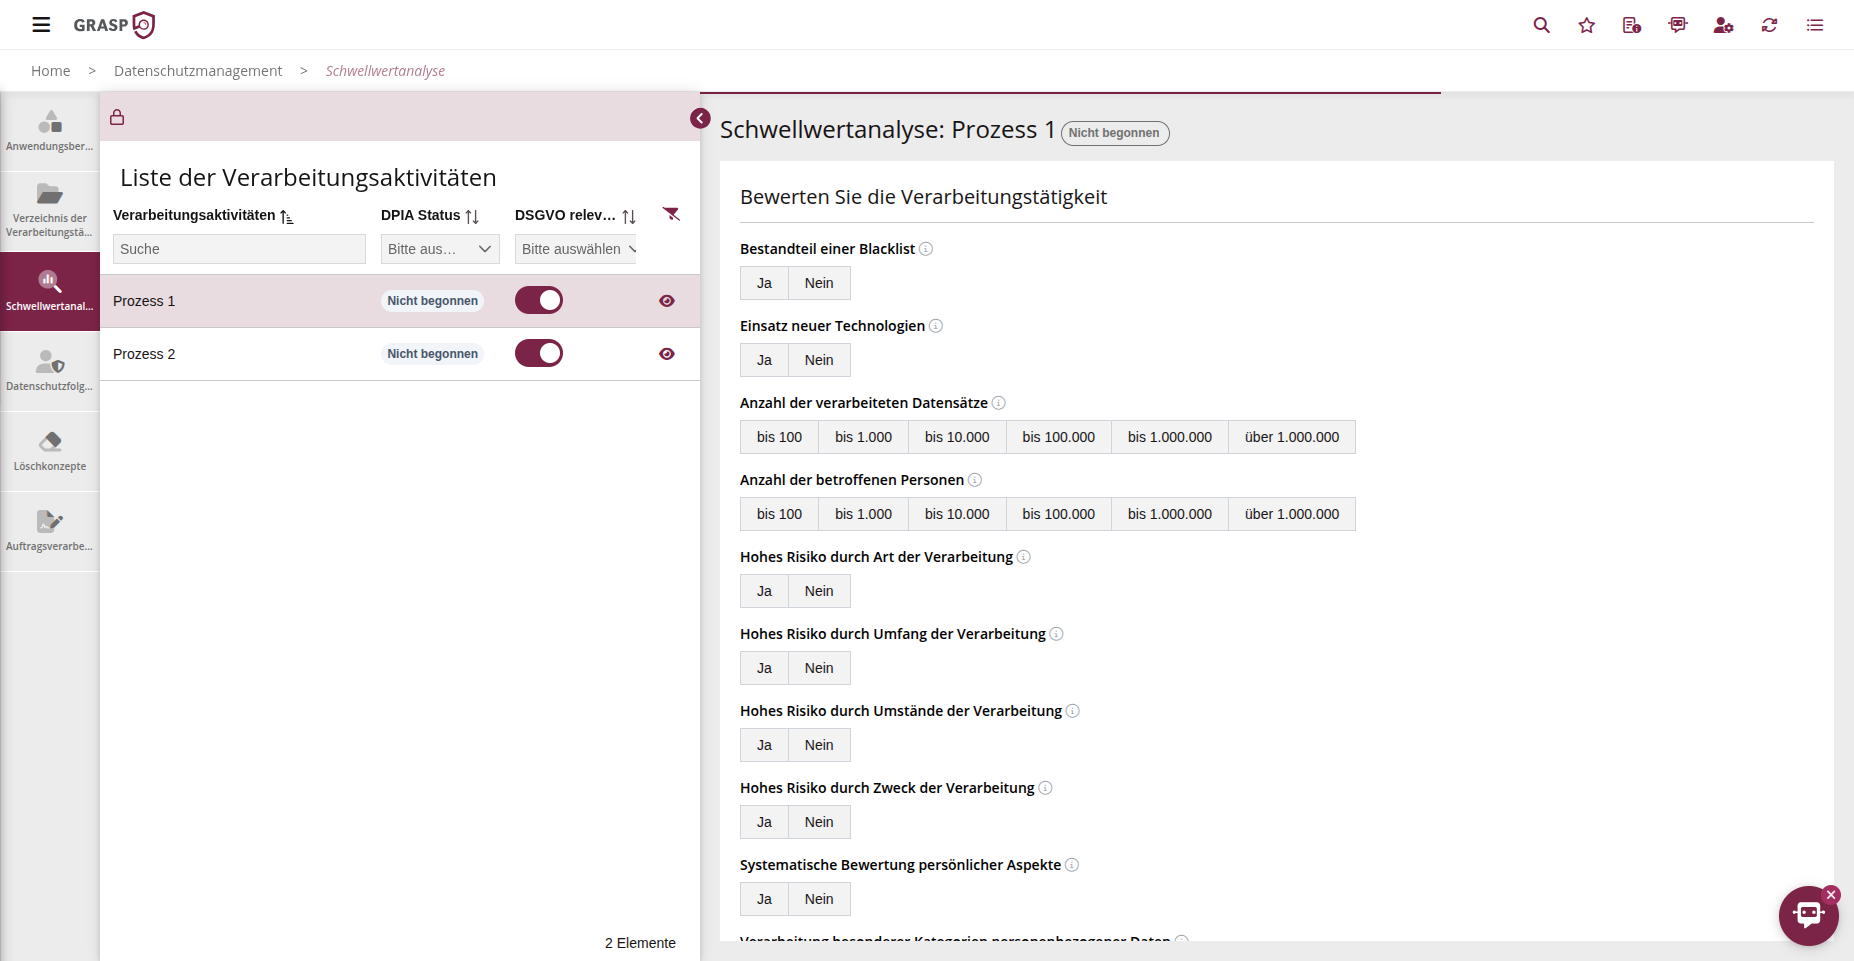Open Löschkonzepte in the sidebar
1854x961 pixels.
click(x=50, y=451)
